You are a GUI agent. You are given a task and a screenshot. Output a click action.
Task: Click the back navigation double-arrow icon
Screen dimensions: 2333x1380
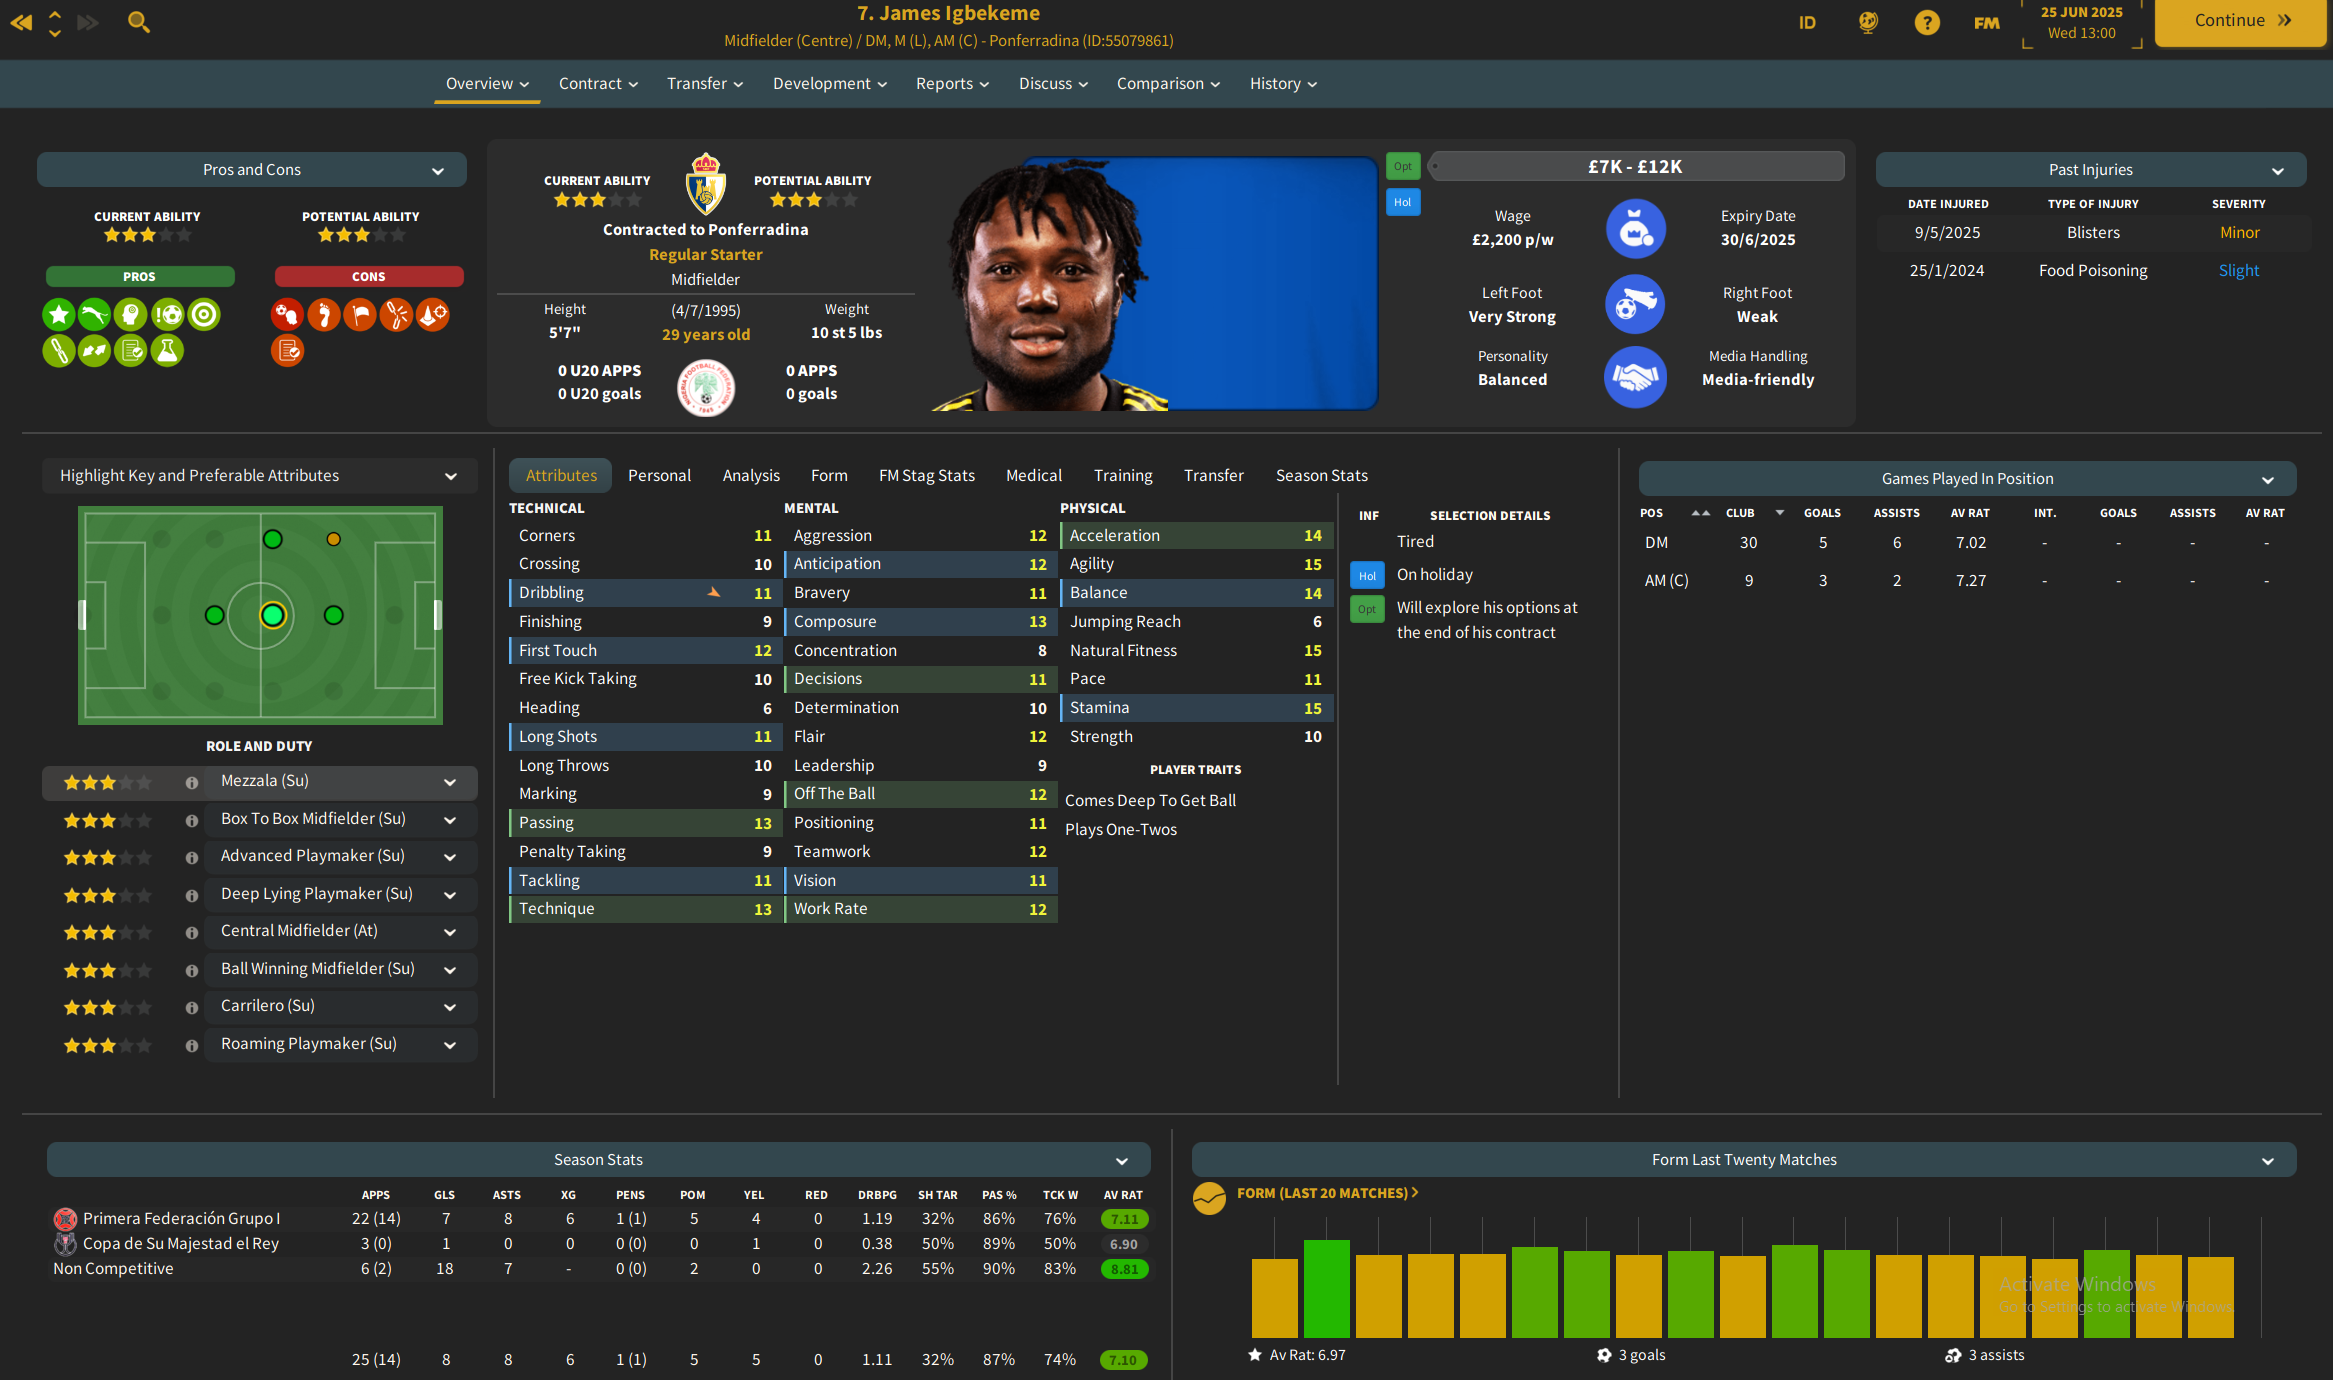point(21,21)
